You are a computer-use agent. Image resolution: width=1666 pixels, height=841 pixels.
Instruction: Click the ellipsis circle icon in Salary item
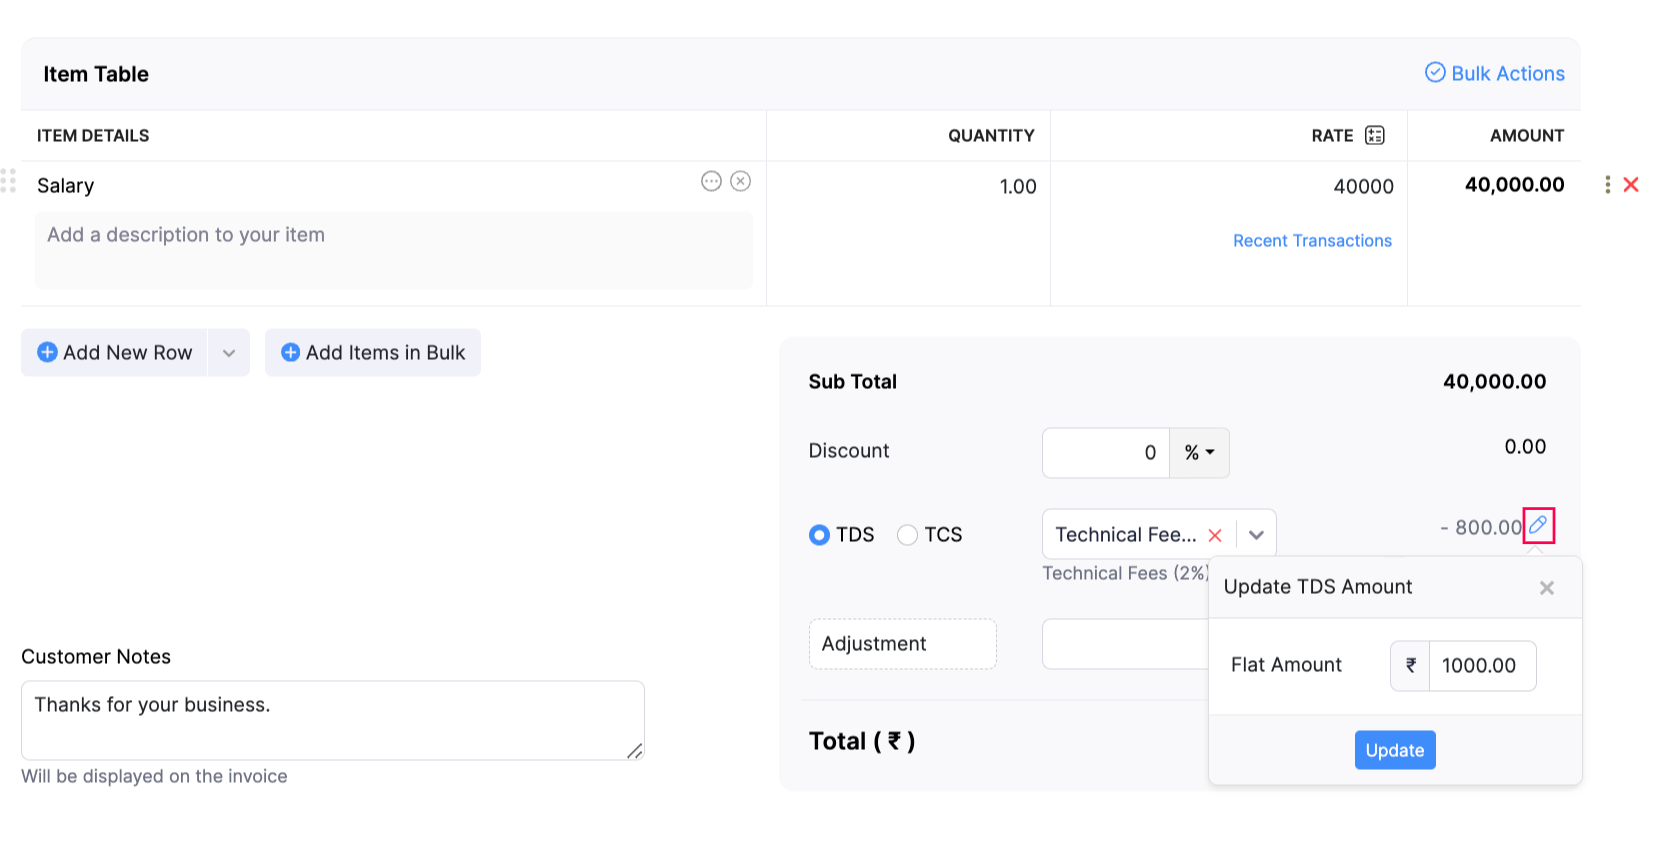(711, 181)
